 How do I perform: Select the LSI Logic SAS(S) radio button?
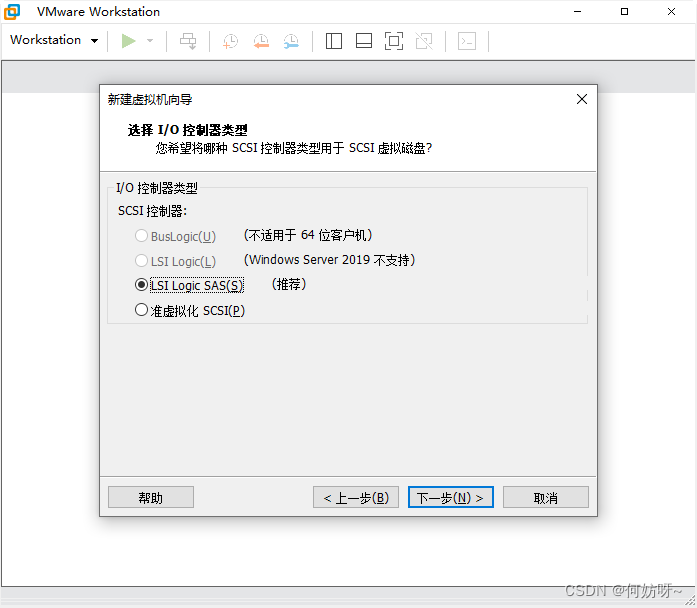pyautogui.click(x=141, y=285)
